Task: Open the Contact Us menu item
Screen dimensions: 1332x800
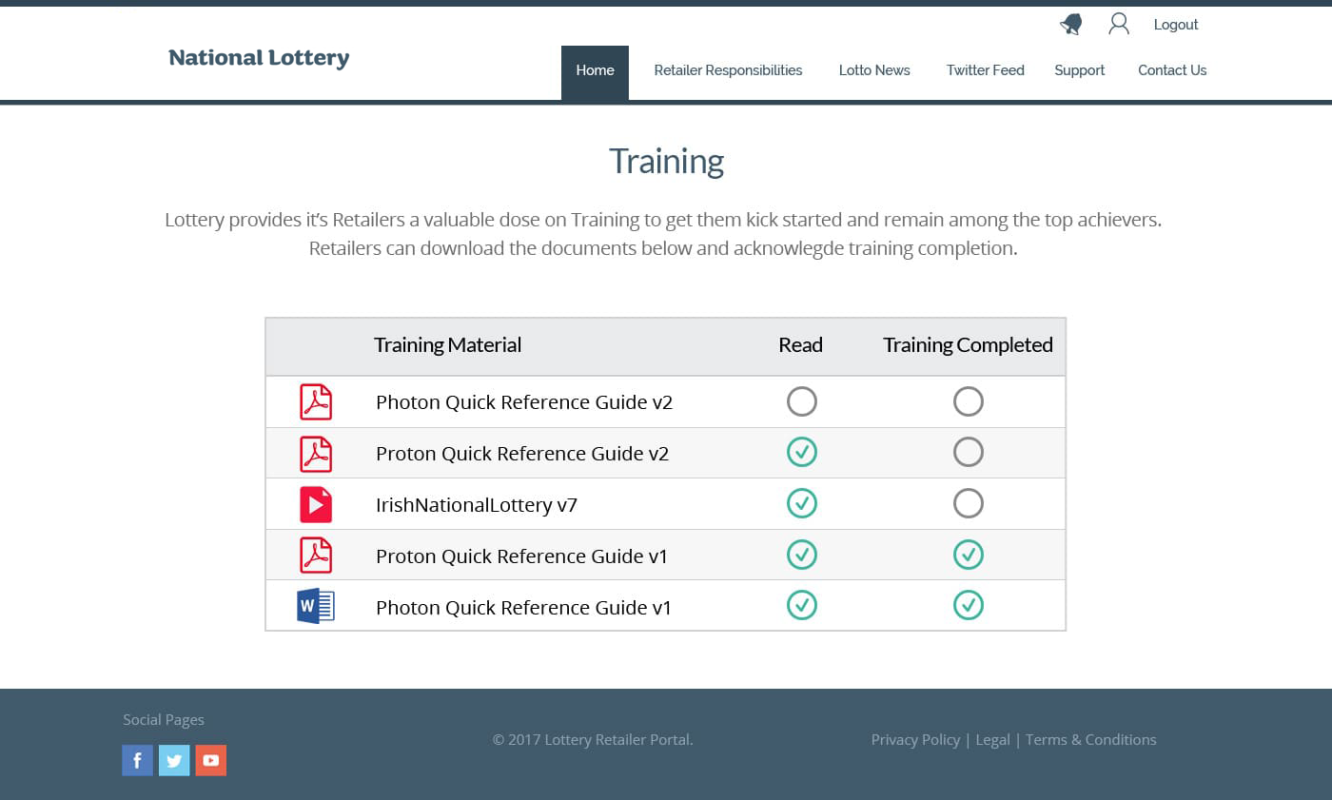Action: (x=1172, y=71)
